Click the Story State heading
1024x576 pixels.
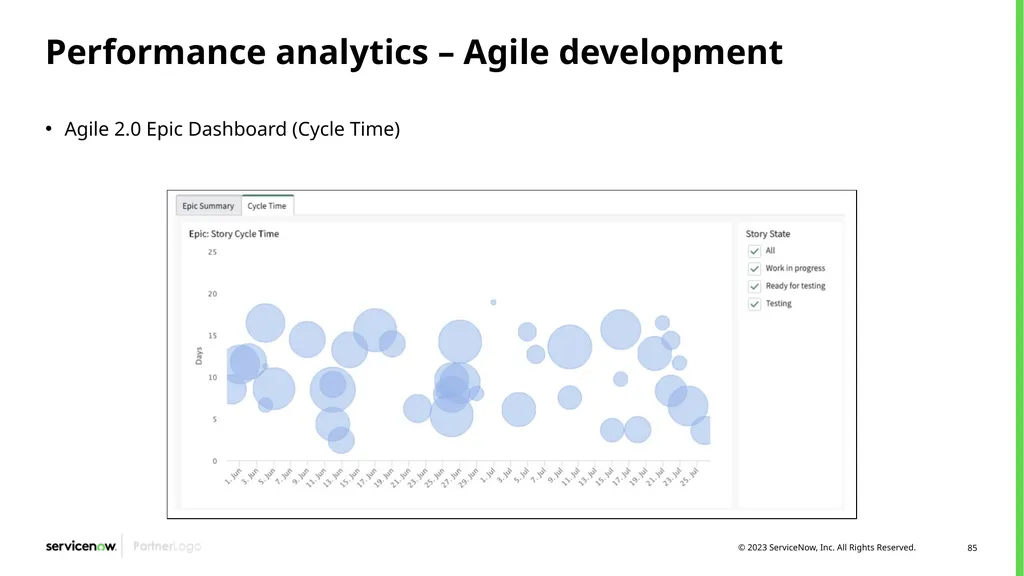(768, 234)
